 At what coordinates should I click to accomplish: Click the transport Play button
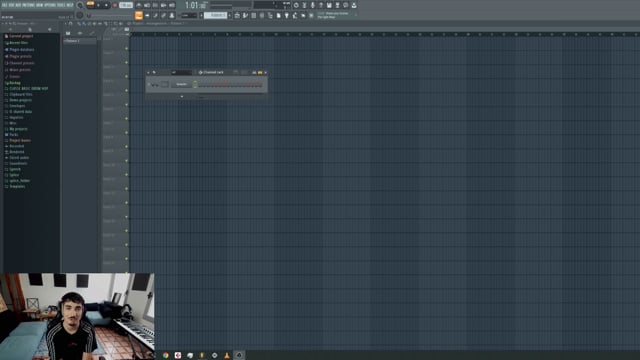(98, 5)
